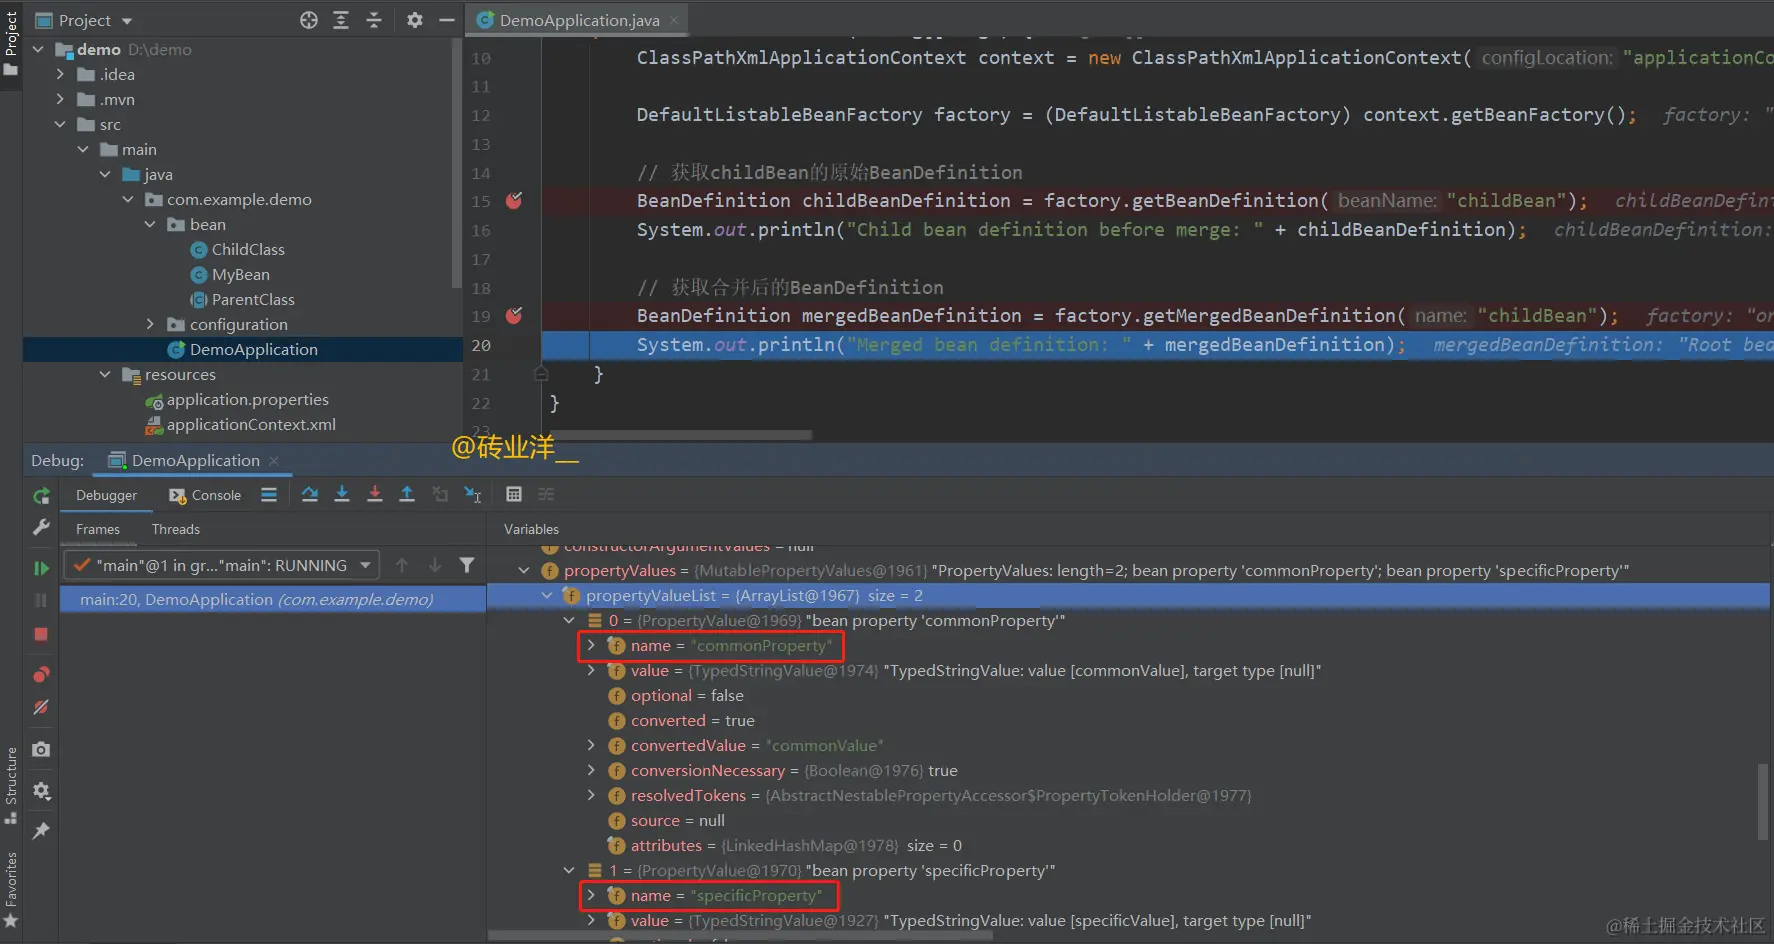This screenshot has height=944, width=1774.
Task: Toggle code folding marker at line 21
Action: [x=541, y=374]
